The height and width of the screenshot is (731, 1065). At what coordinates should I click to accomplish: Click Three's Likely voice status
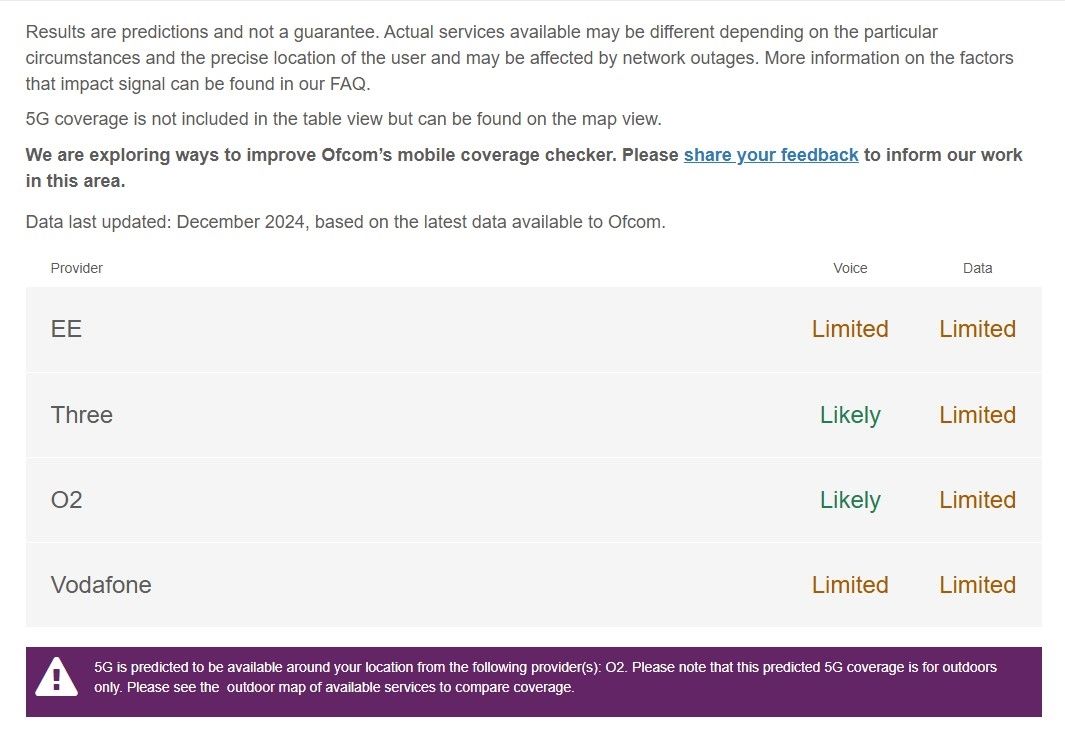click(850, 414)
